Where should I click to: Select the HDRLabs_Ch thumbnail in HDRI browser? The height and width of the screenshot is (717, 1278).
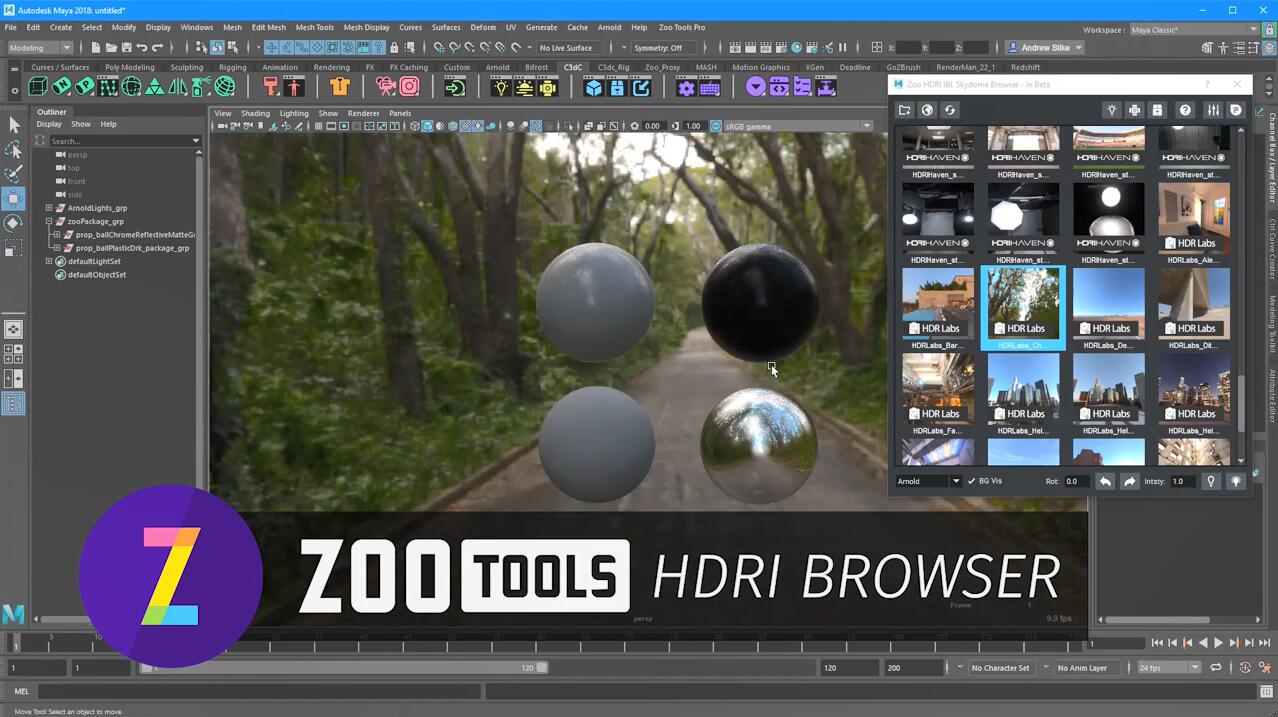pyautogui.click(x=1023, y=308)
